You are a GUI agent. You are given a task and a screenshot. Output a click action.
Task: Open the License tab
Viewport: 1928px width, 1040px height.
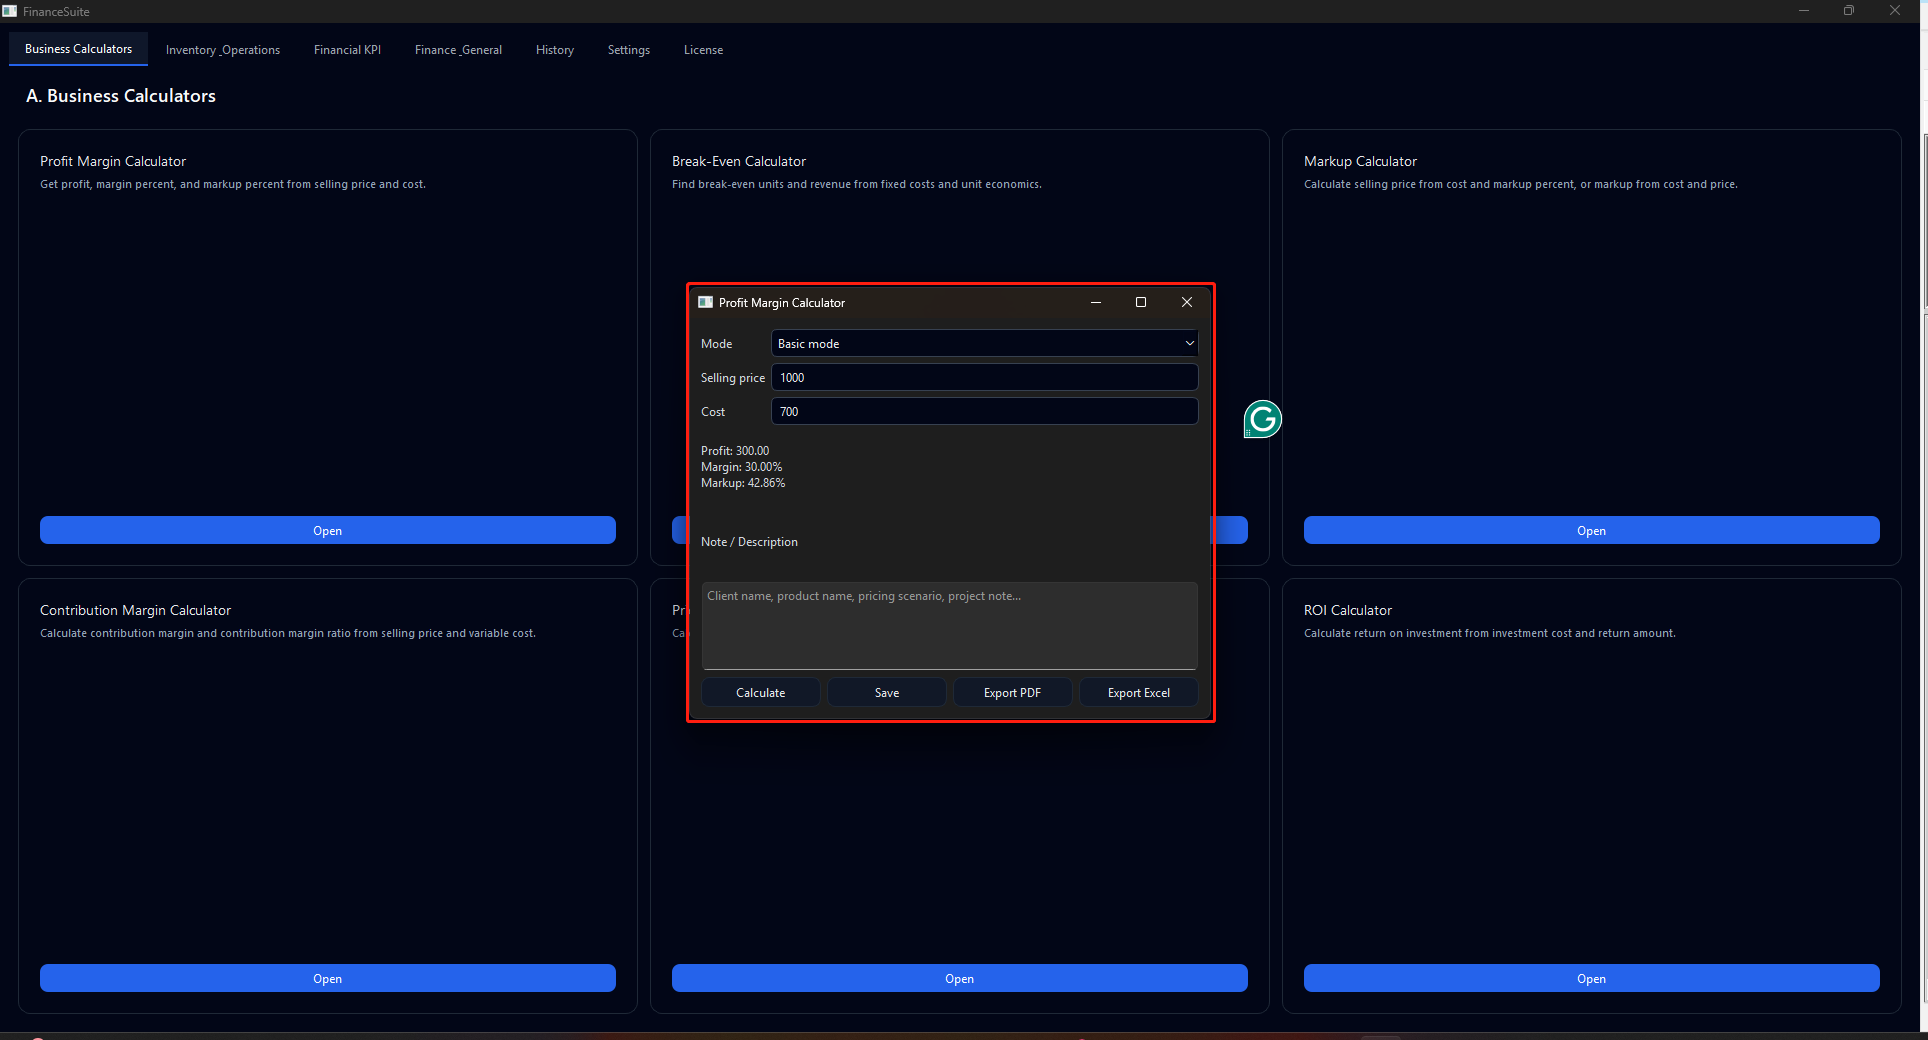tap(703, 50)
